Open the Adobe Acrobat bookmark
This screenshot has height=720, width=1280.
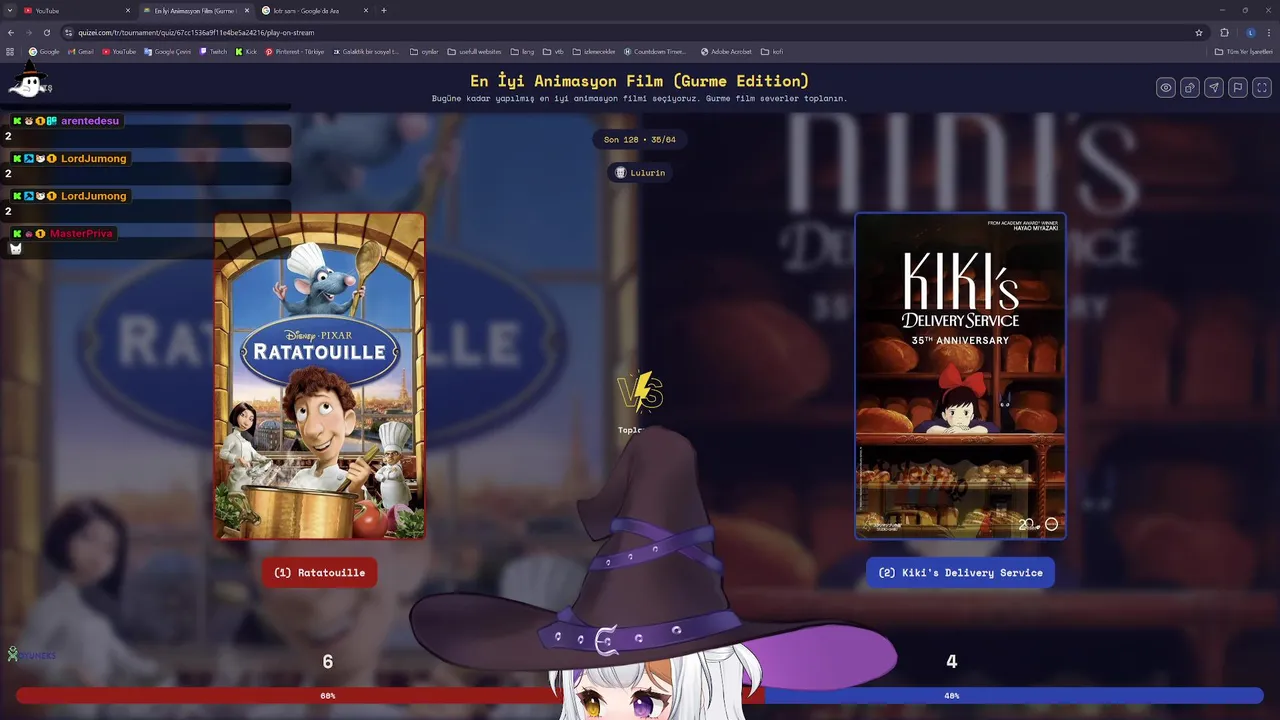pyautogui.click(x=726, y=51)
